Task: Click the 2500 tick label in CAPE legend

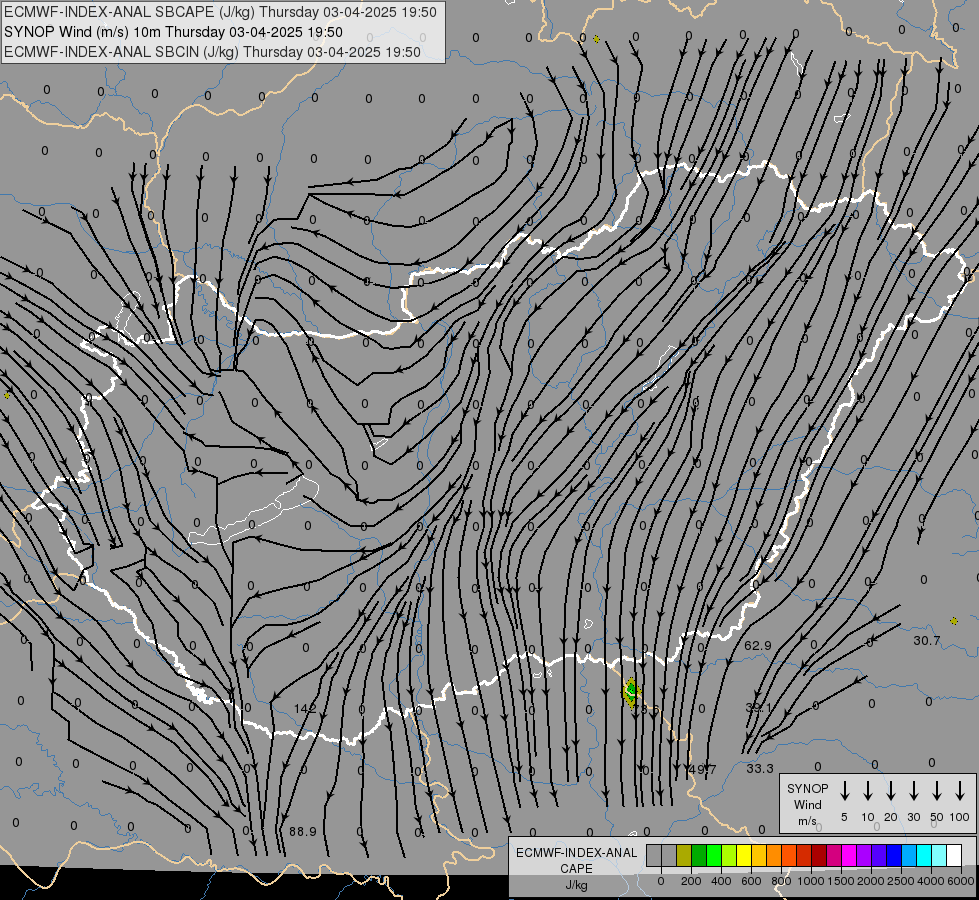Action: 901,881
